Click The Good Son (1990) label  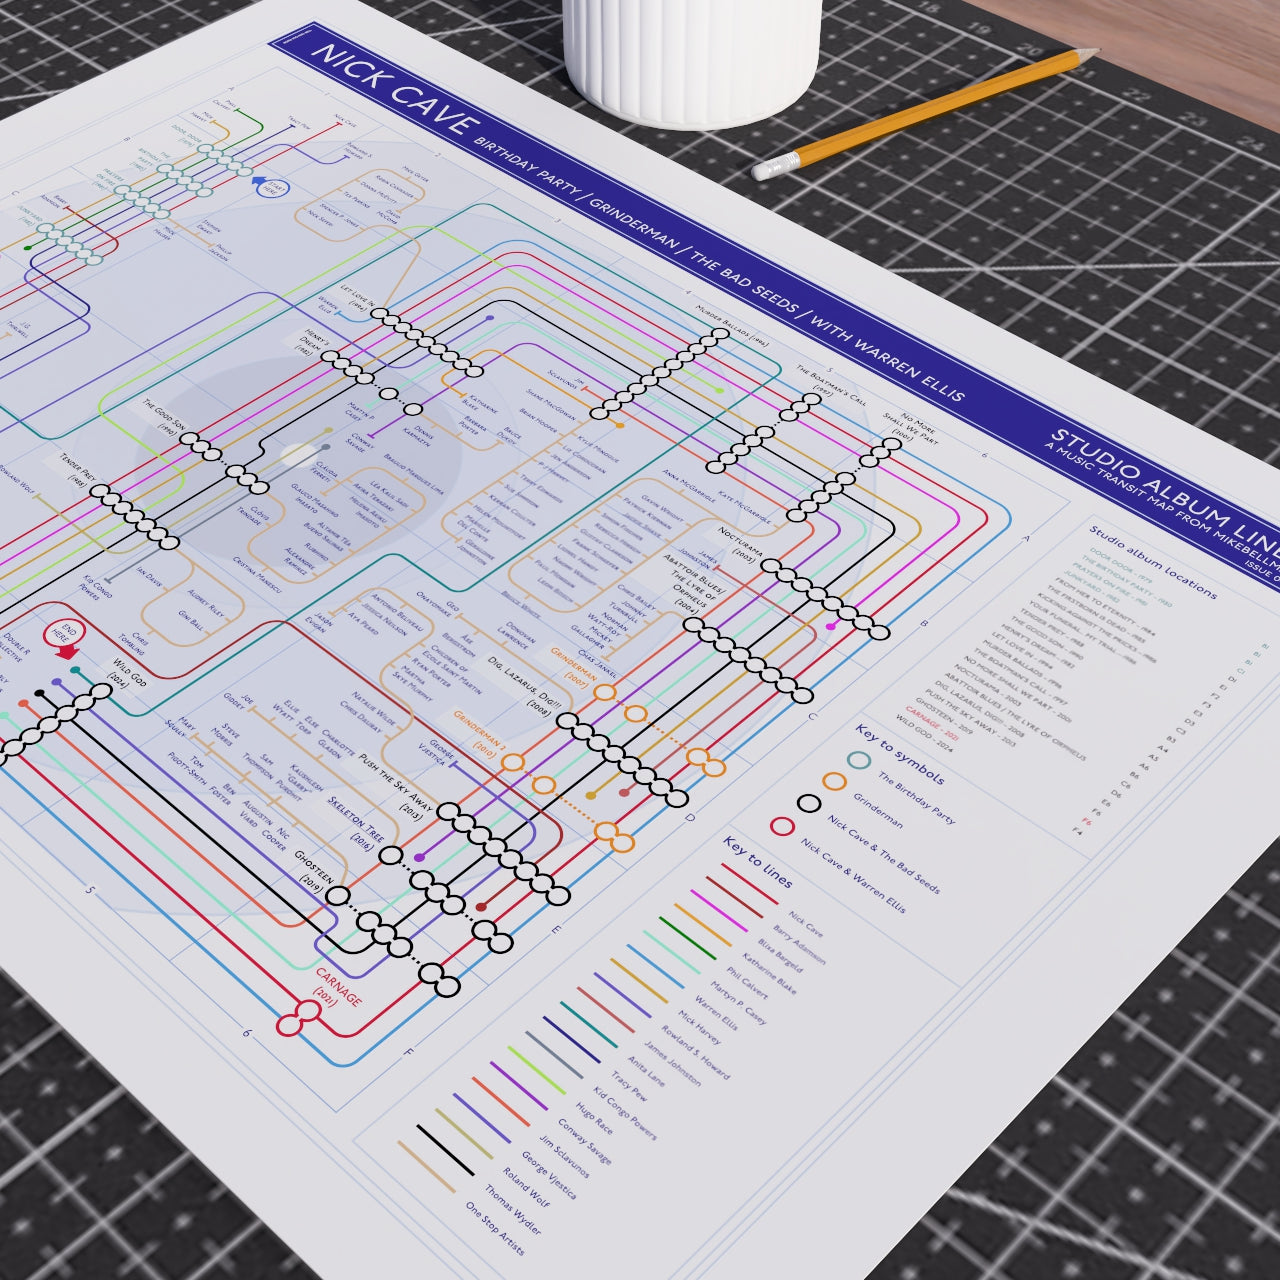(165, 418)
